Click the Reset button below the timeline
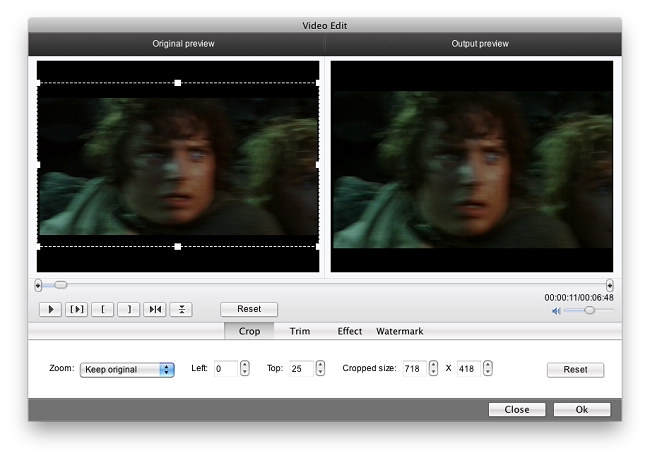Viewport: 650px width, 460px height. click(249, 309)
